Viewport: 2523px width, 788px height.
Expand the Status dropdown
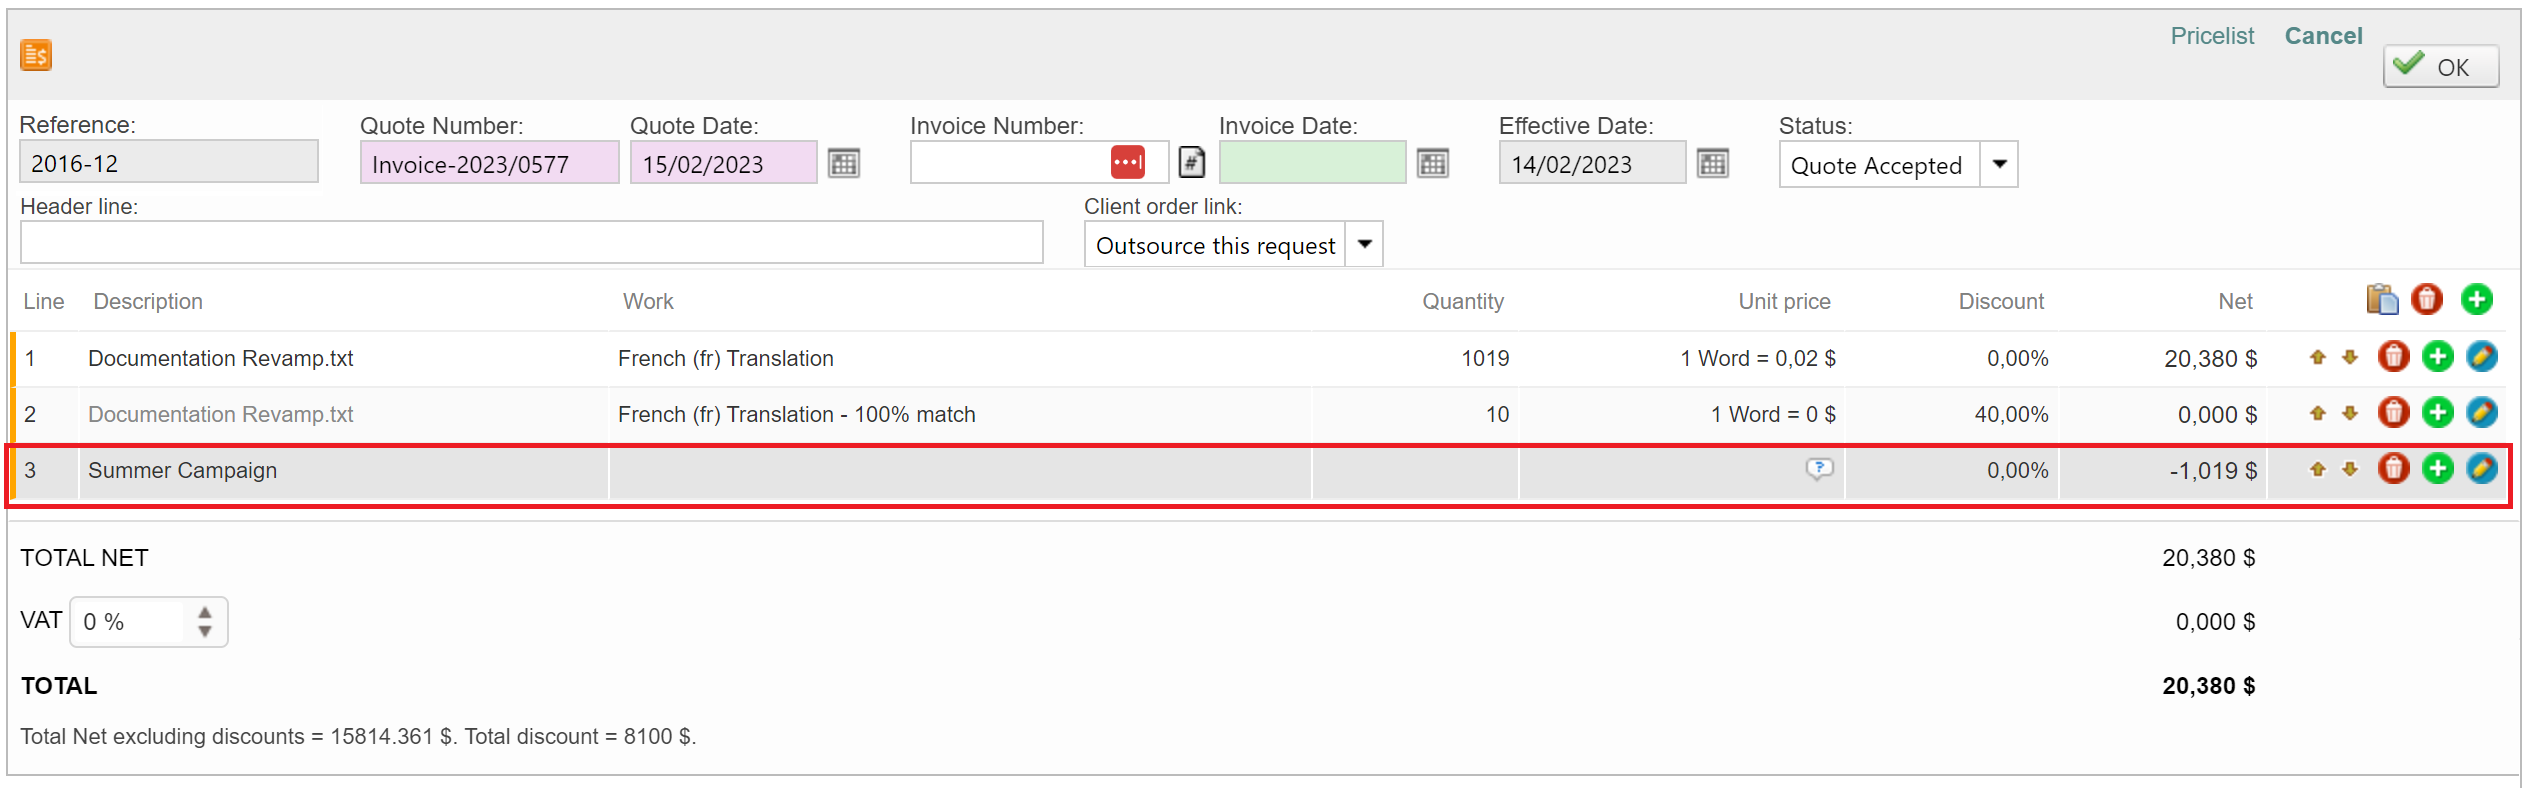(x=1998, y=165)
